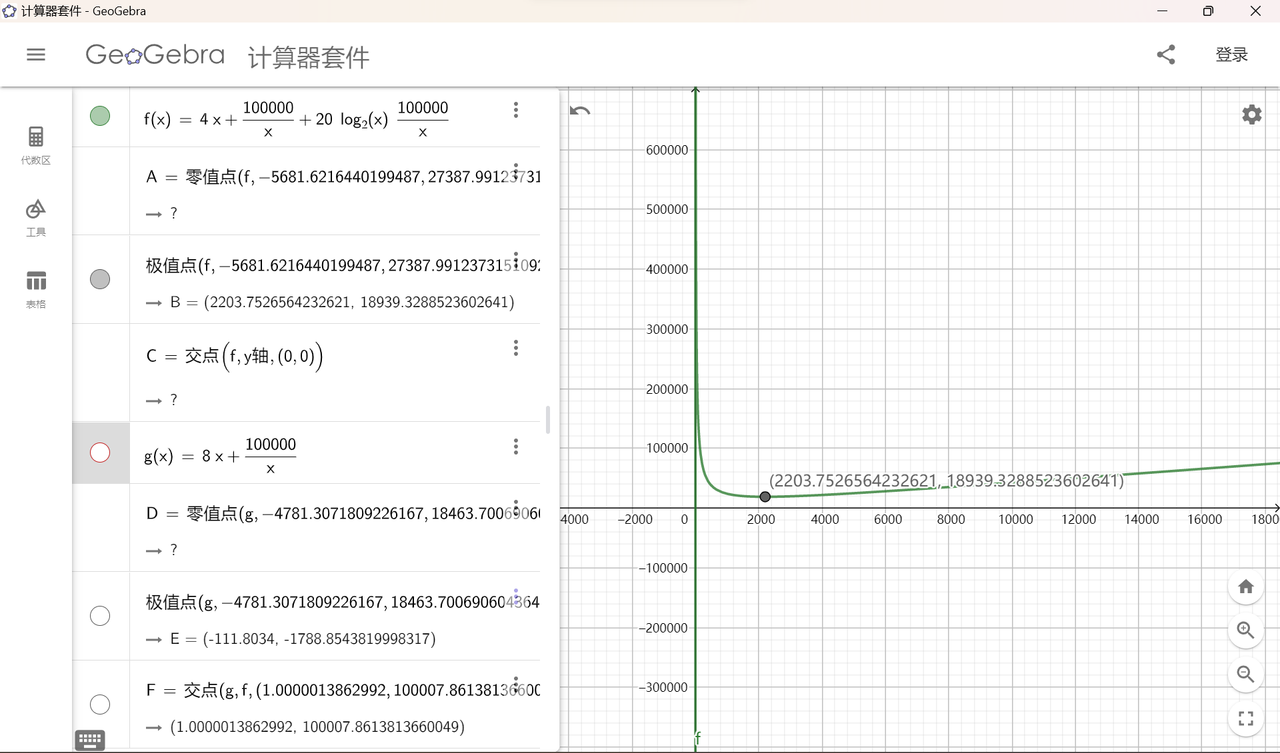Click the zoom in magnifier button
The image size is (1280, 753).
click(x=1246, y=630)
